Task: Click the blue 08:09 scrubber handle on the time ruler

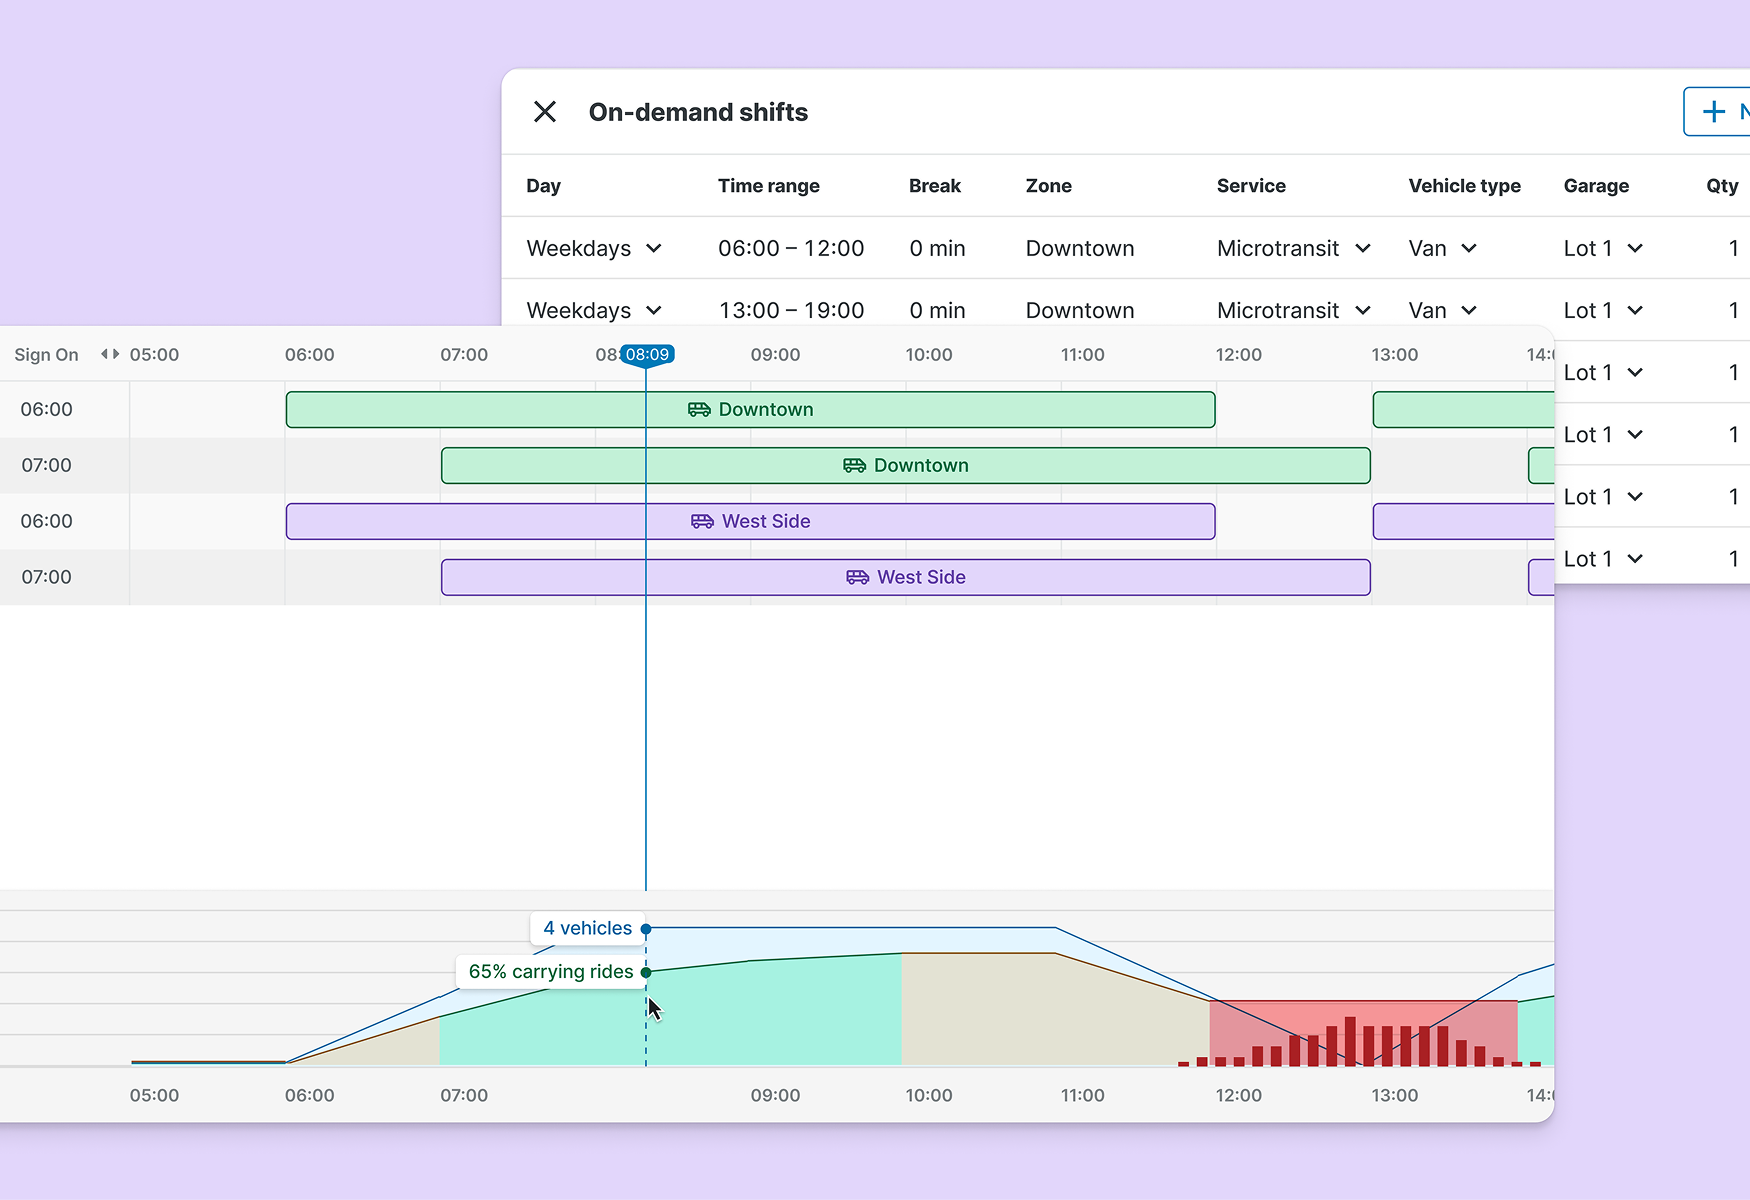Action: pyautogui.click(x=646, y=354)
